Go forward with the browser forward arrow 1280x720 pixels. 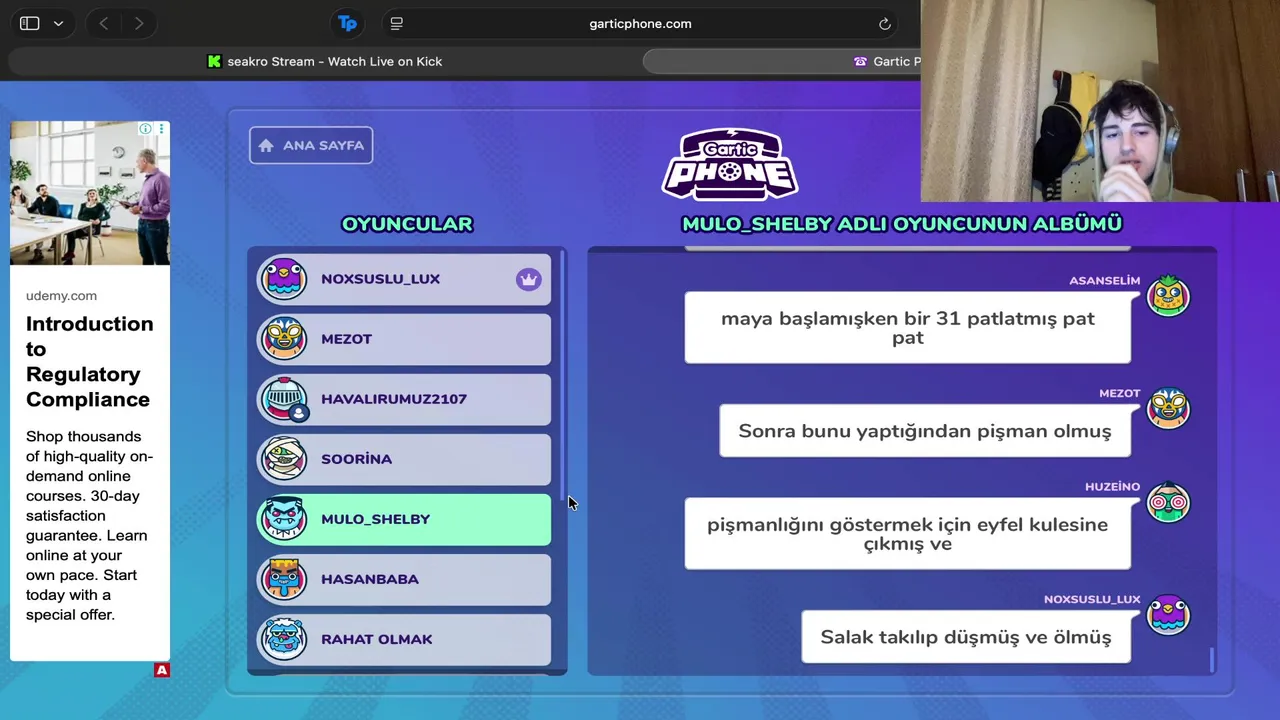tap(139, 23)
